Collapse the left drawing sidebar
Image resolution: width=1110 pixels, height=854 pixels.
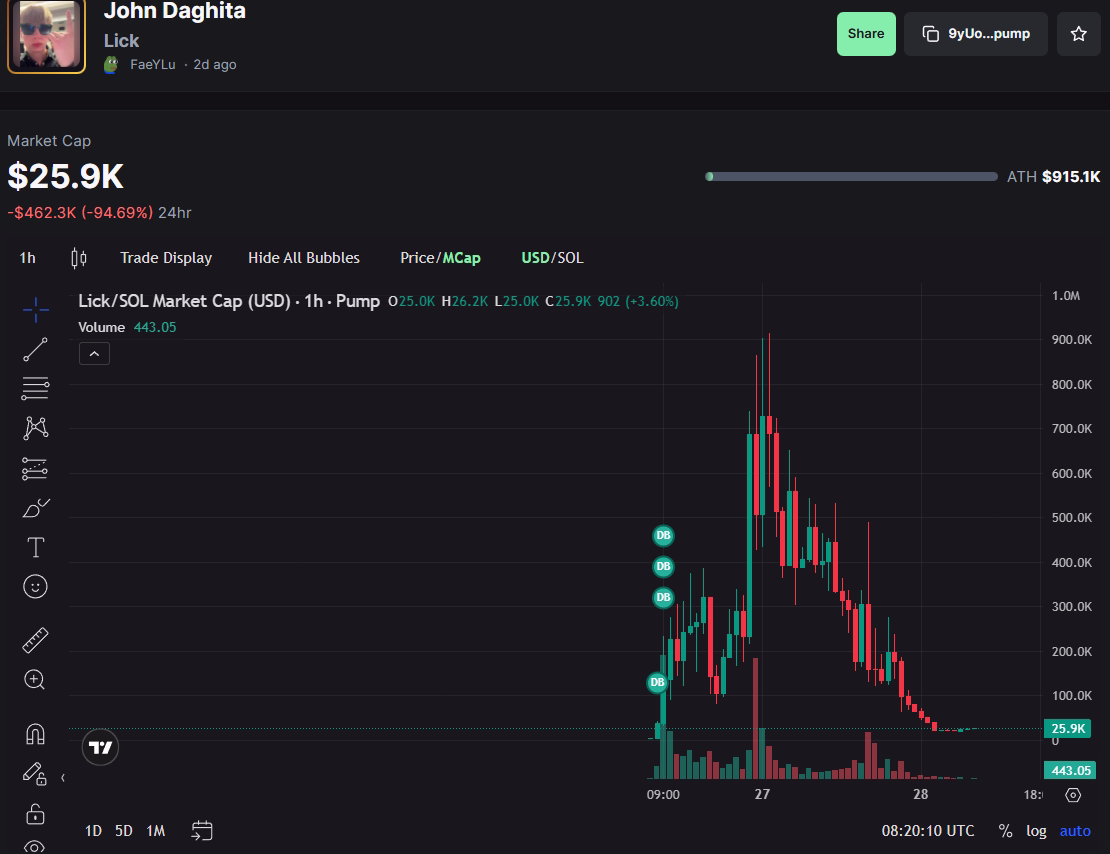[x=62, y=777]
